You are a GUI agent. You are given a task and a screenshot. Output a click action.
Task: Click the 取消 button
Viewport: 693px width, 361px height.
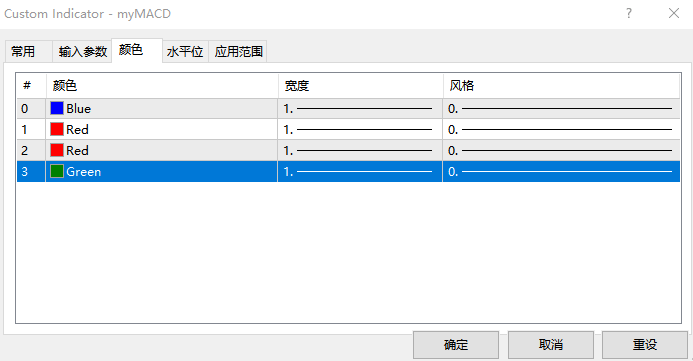point(551,345)
